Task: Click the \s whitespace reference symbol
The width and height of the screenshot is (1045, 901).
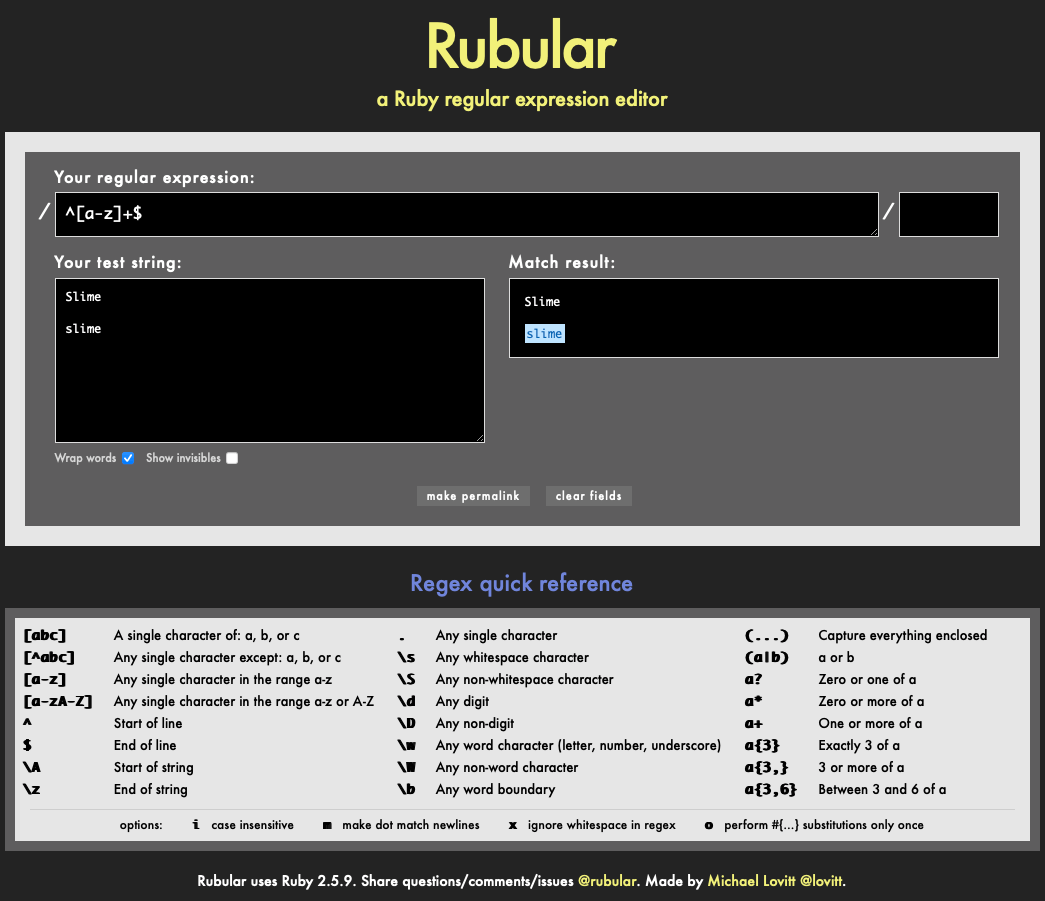Action: tap(407, 657)
